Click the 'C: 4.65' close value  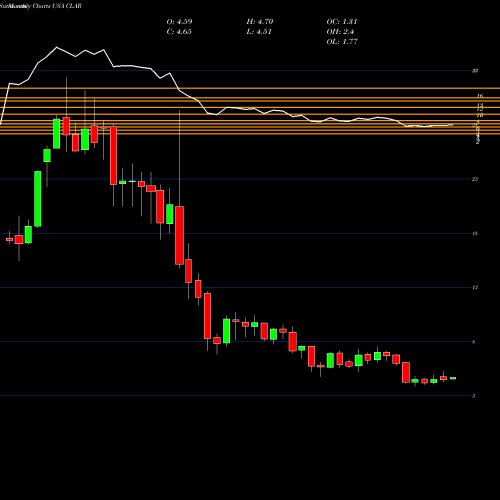click(x=179, y=32)
